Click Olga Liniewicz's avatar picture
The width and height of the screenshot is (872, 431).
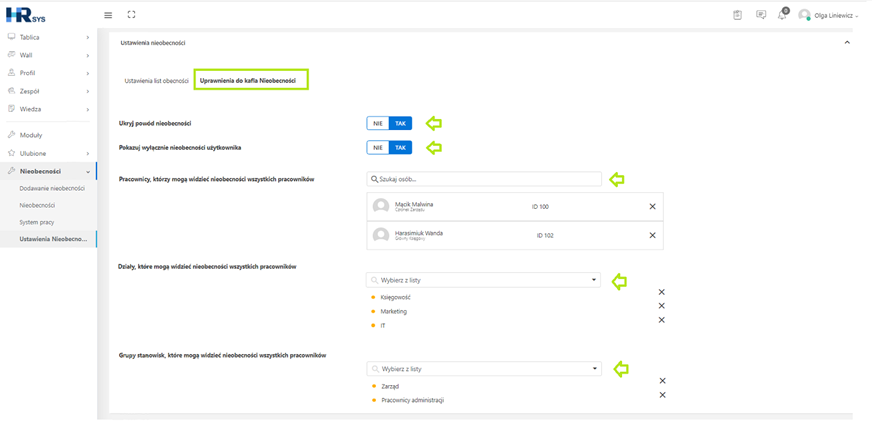pos(804,15)
